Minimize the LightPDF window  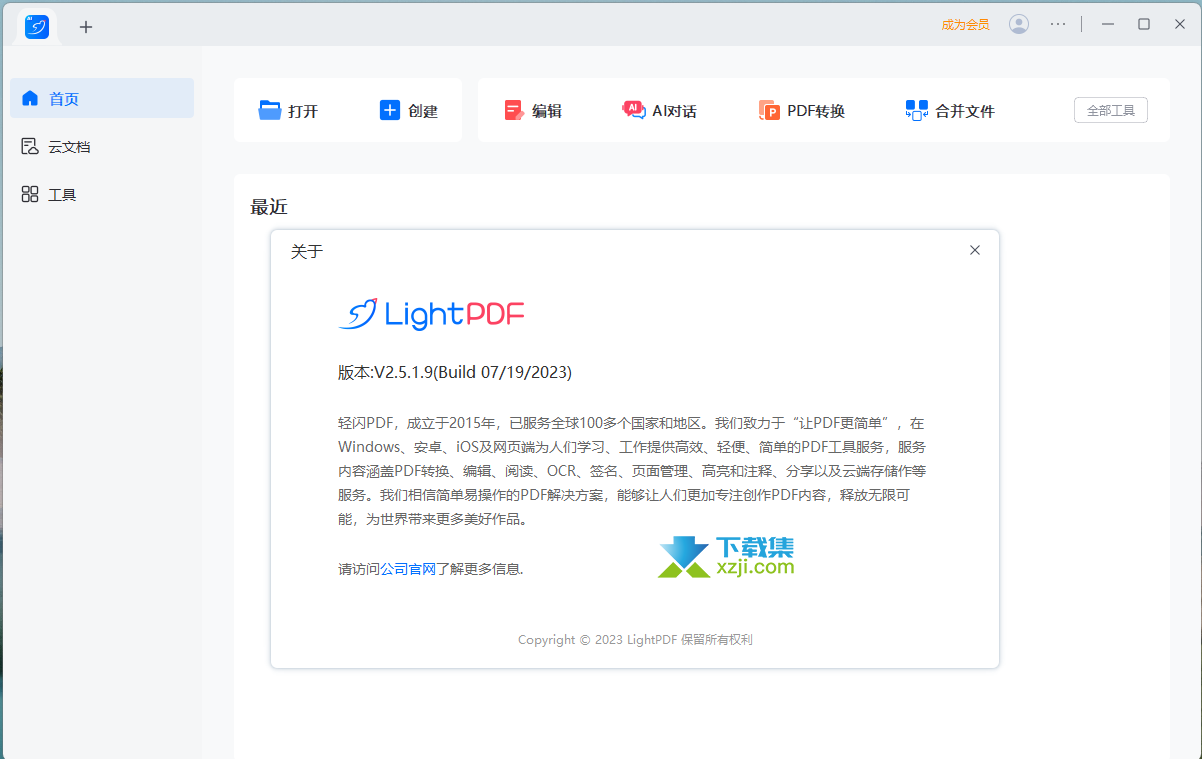(x=1108, y=24)
